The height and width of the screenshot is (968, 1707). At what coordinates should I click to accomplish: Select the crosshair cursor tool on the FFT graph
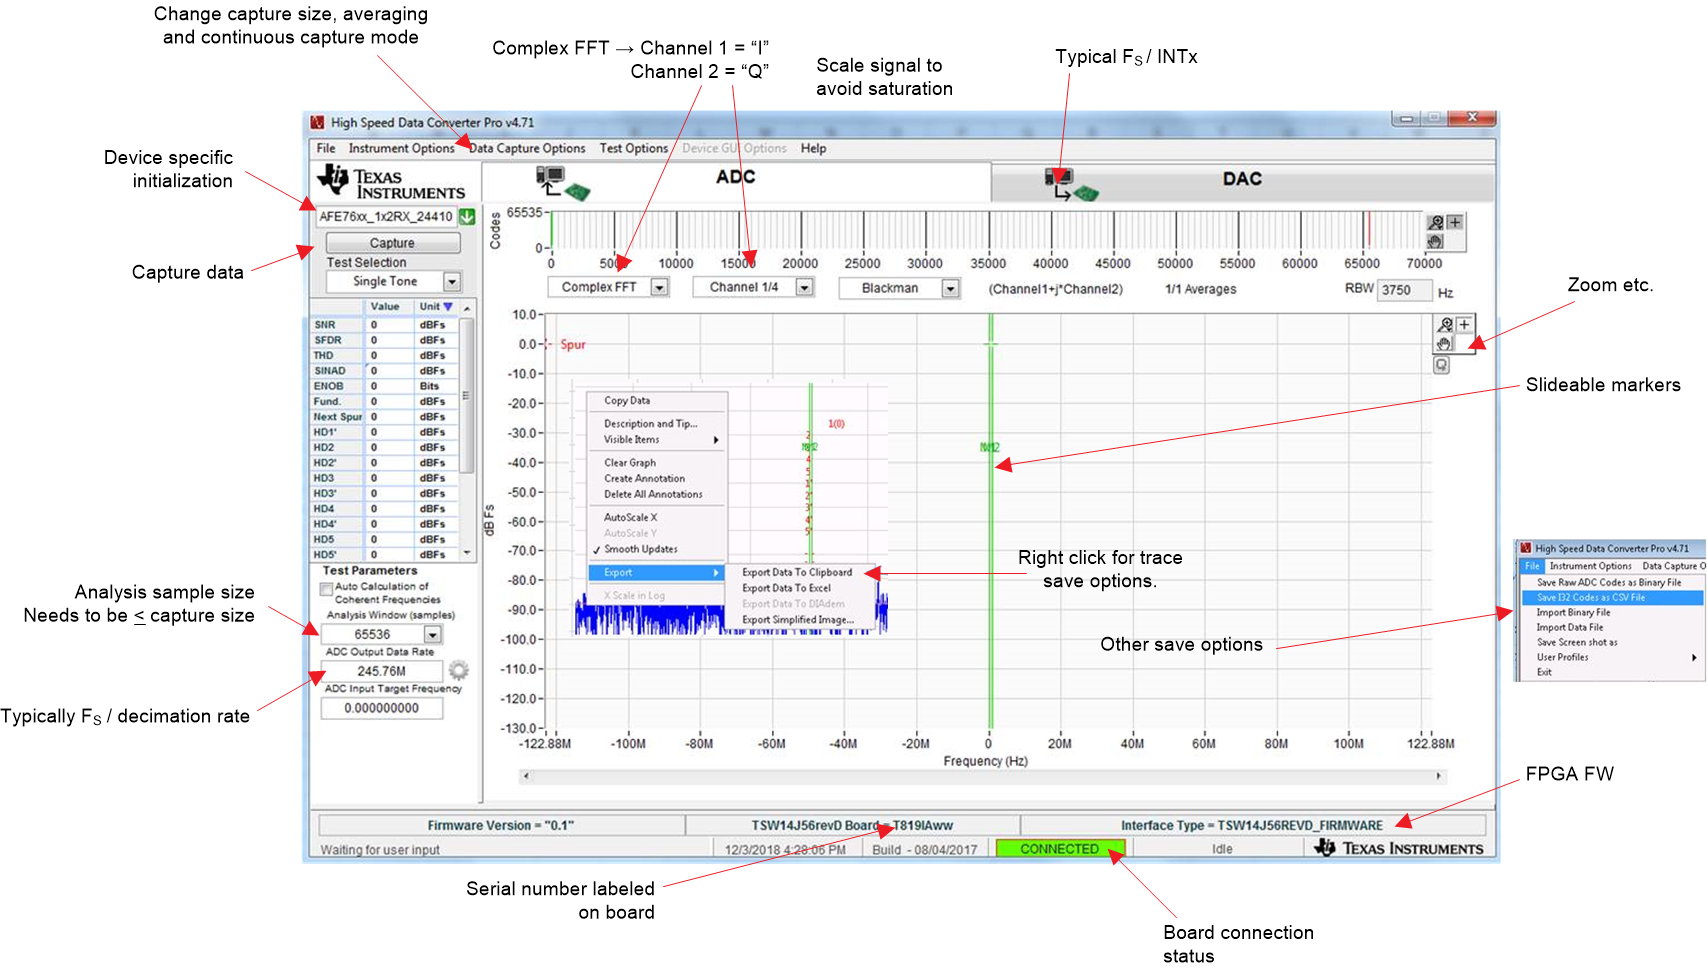point(1464,325)
